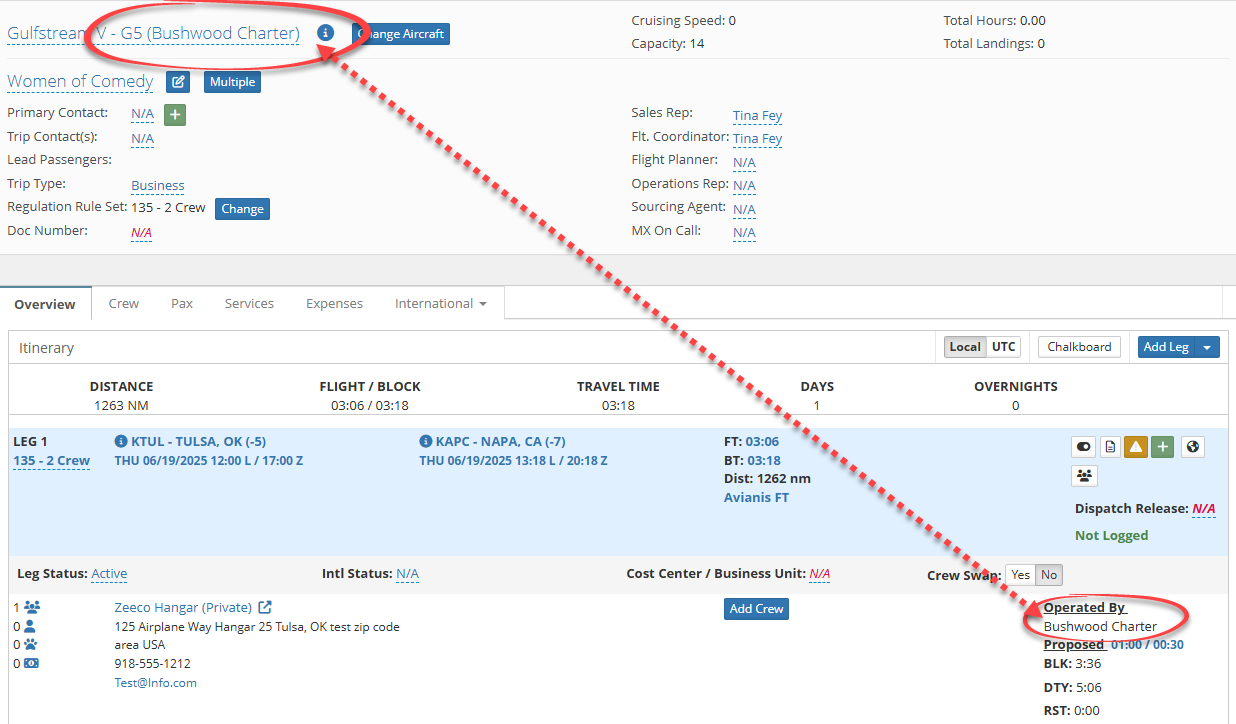Screen dimensions: 1236x724
Task: Click the cash icon showing 0
Action: 31,663
